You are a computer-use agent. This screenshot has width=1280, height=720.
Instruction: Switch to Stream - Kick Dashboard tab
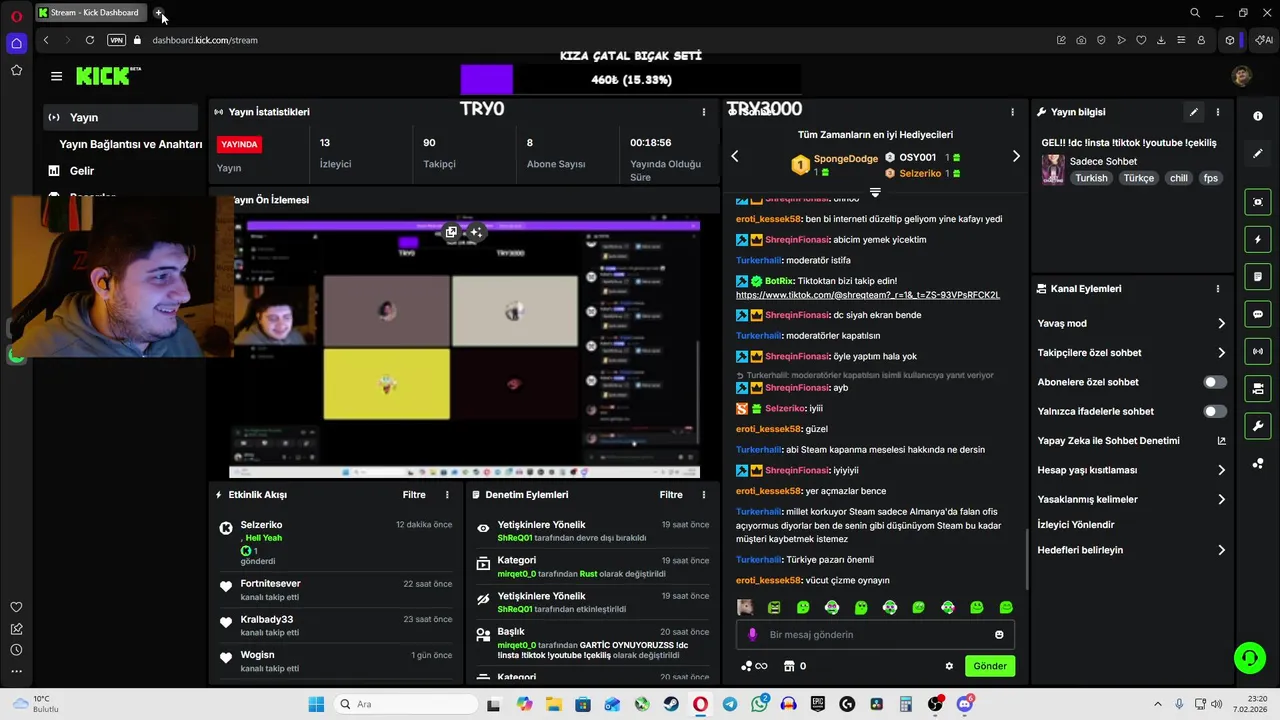90,13
